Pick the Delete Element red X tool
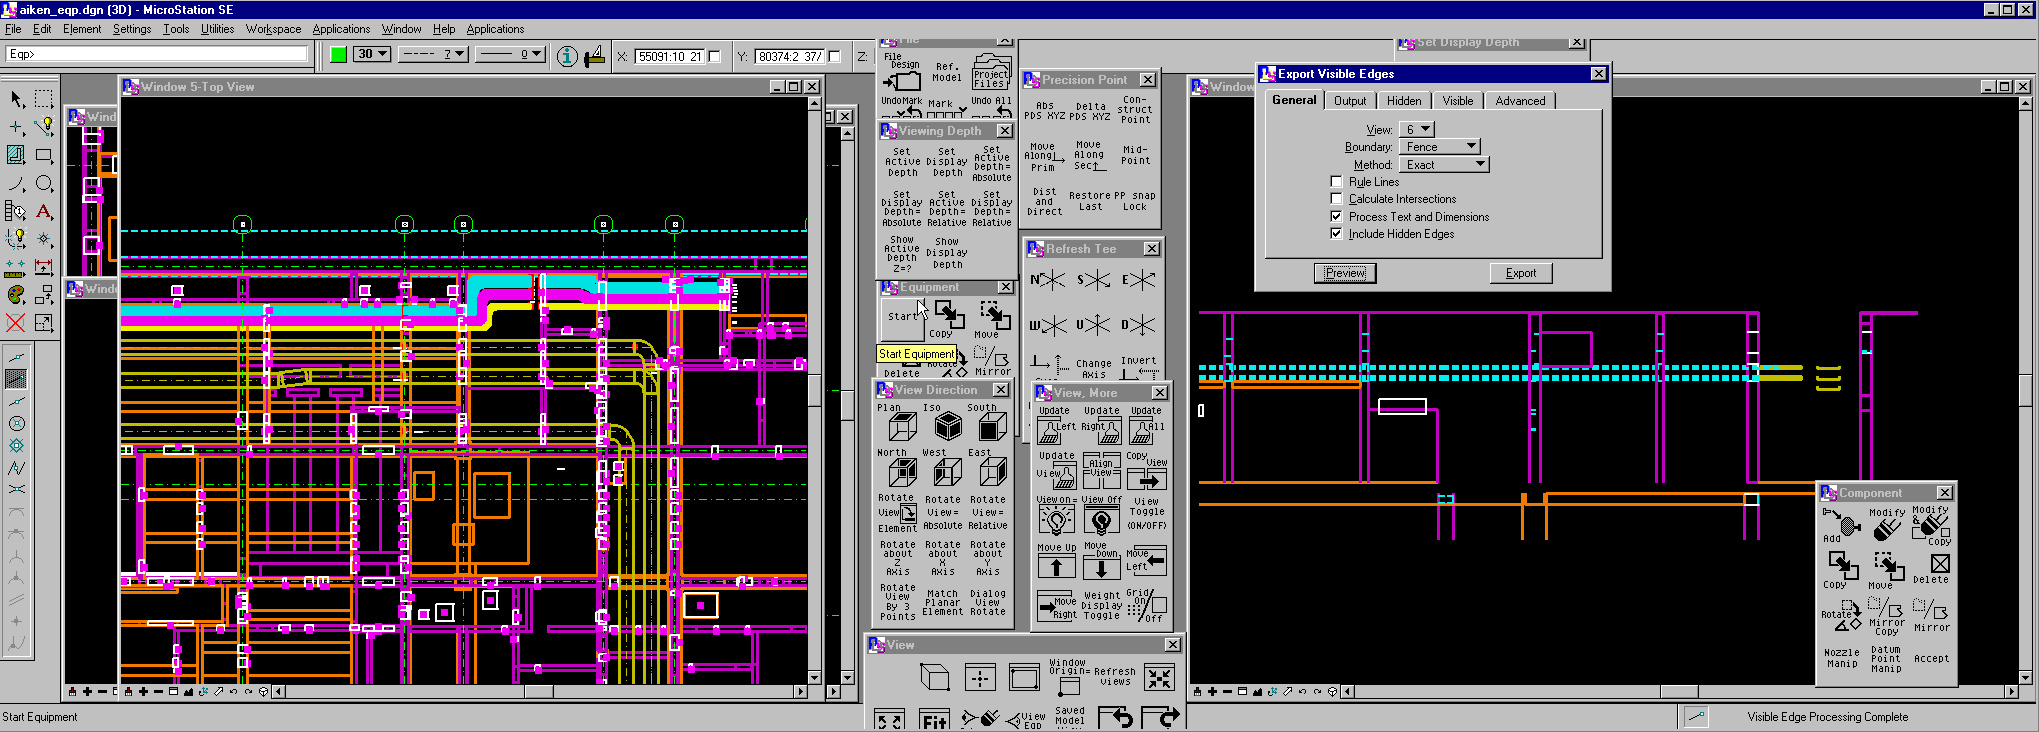Screen dimensions: 2039x732 (15, 322)
